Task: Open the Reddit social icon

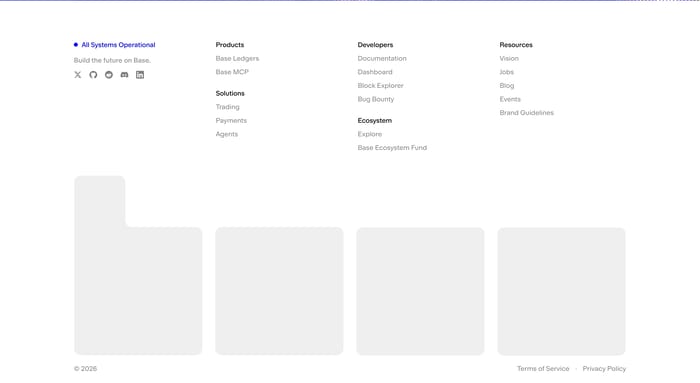Action: click(109, 75)
